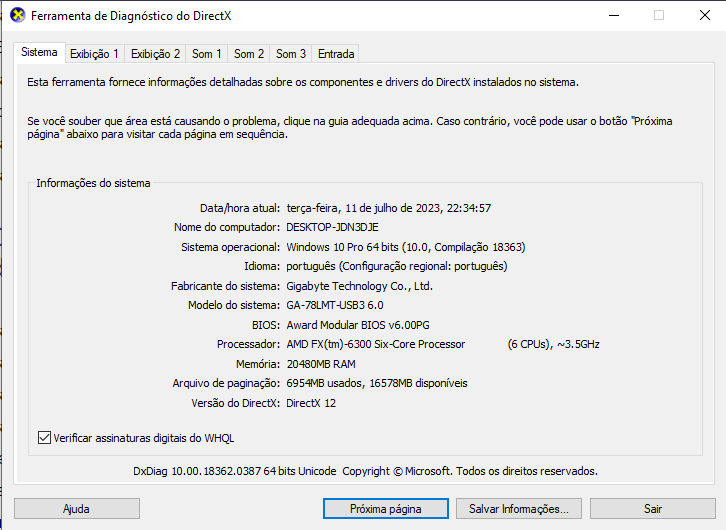Click the Gigabyte Technology Co., Ltd. value
Screen dimensions: 726x530
(x=359, y=286)
